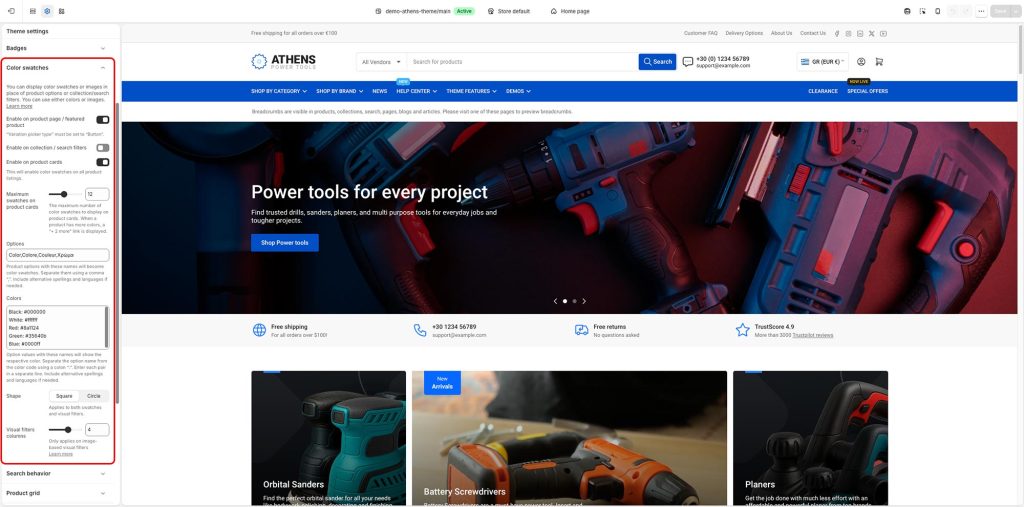Click the Free shipping globe icon
Image resolution: width=1024 pixels, height=507 pixels.
pos(259,330)
